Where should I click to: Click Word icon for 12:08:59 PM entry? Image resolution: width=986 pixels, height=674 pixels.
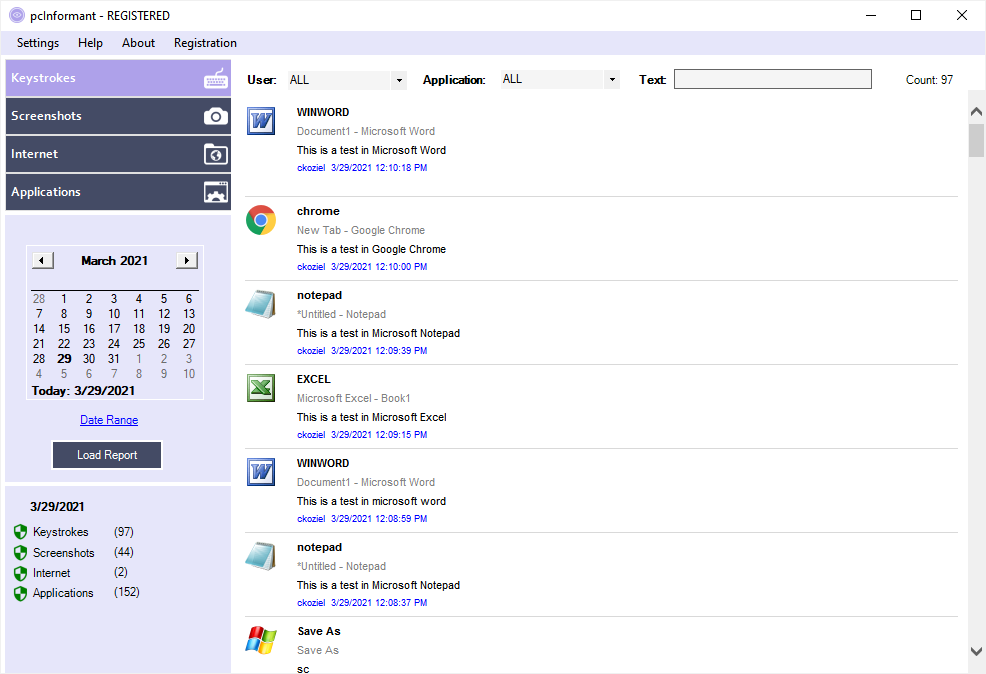pos(261,472)
